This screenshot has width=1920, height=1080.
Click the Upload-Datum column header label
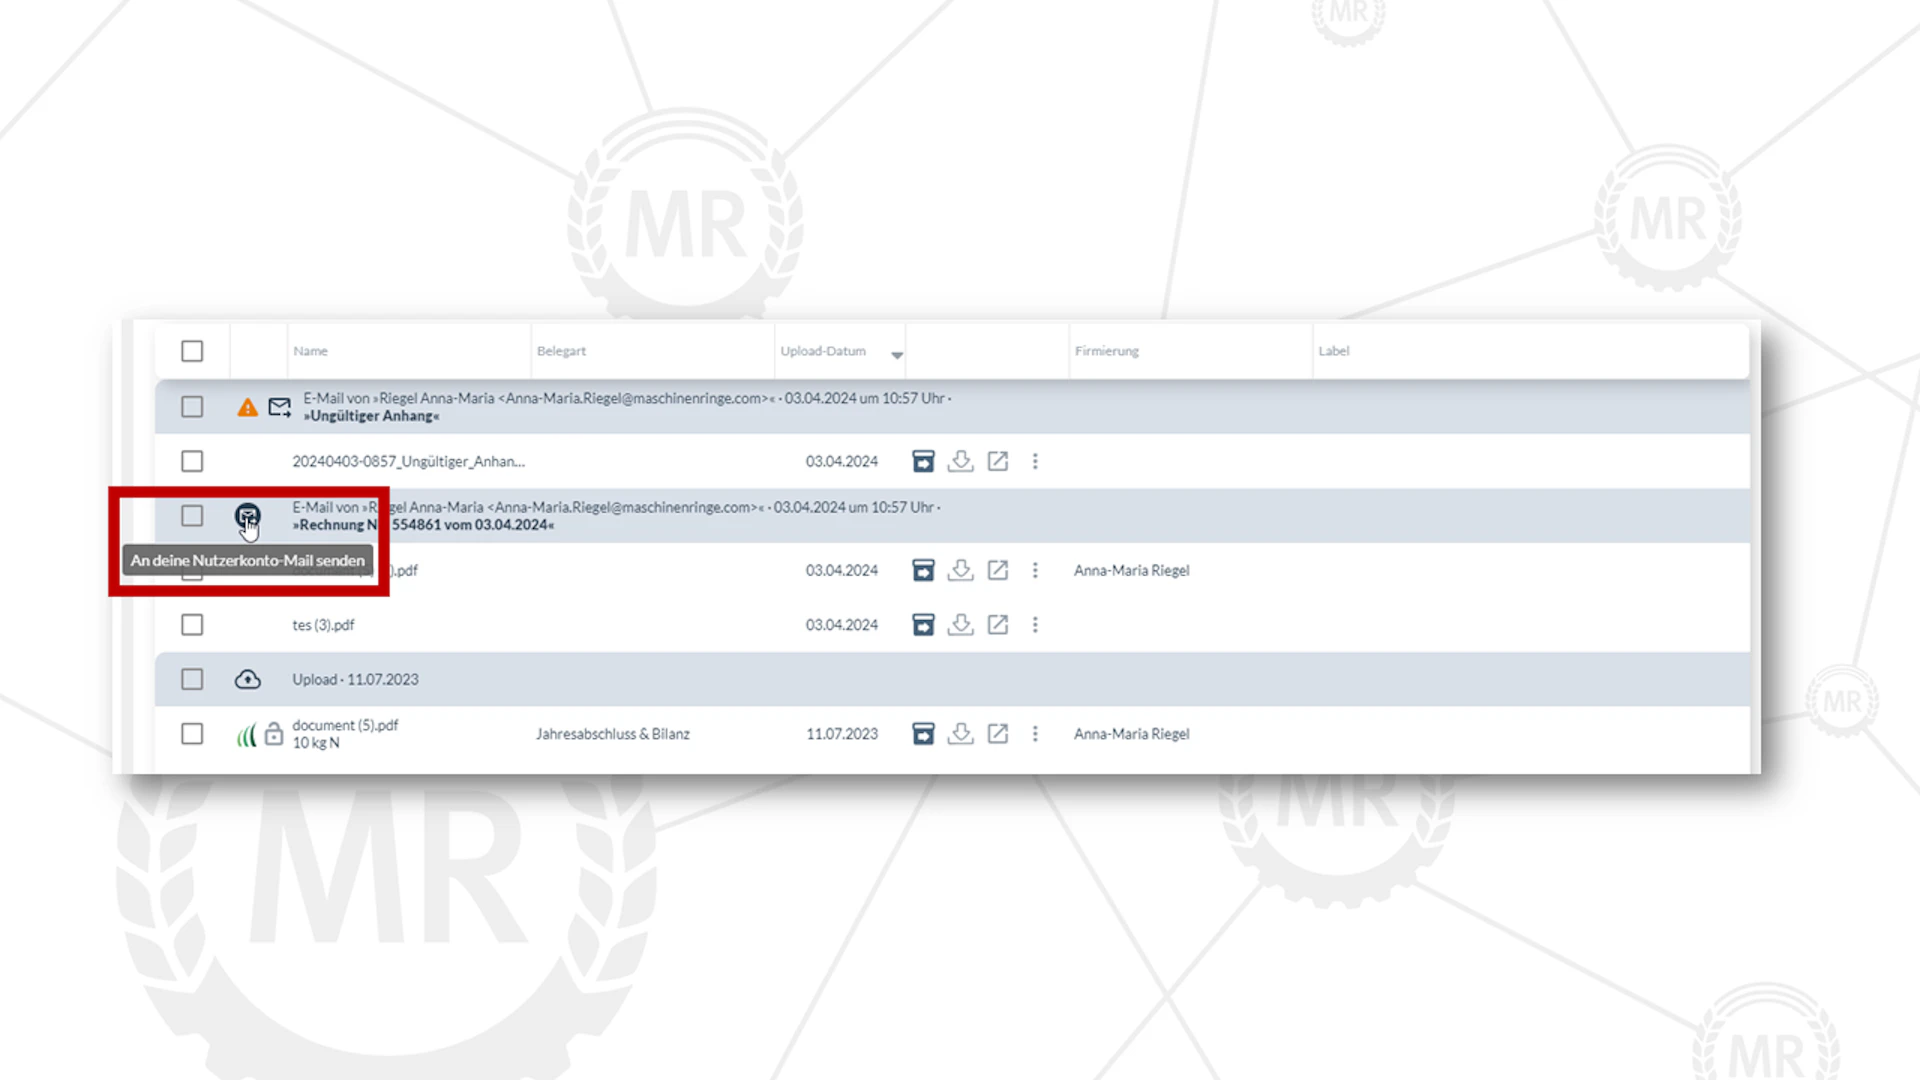(x=823, y=351)
